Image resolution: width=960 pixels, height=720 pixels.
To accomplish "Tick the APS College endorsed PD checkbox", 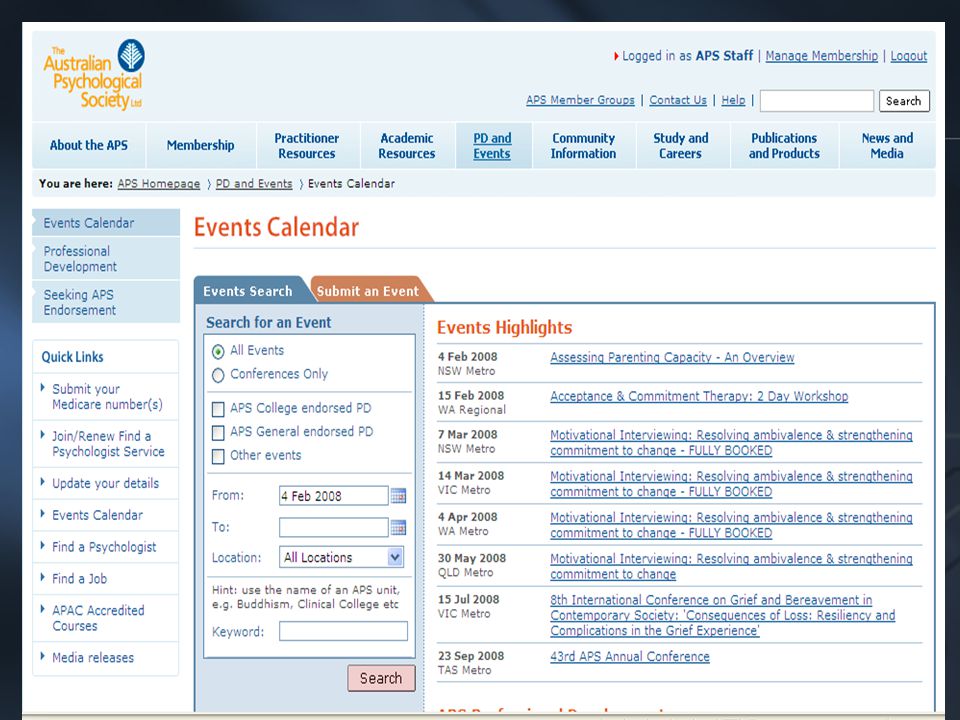I will (218, 409).
